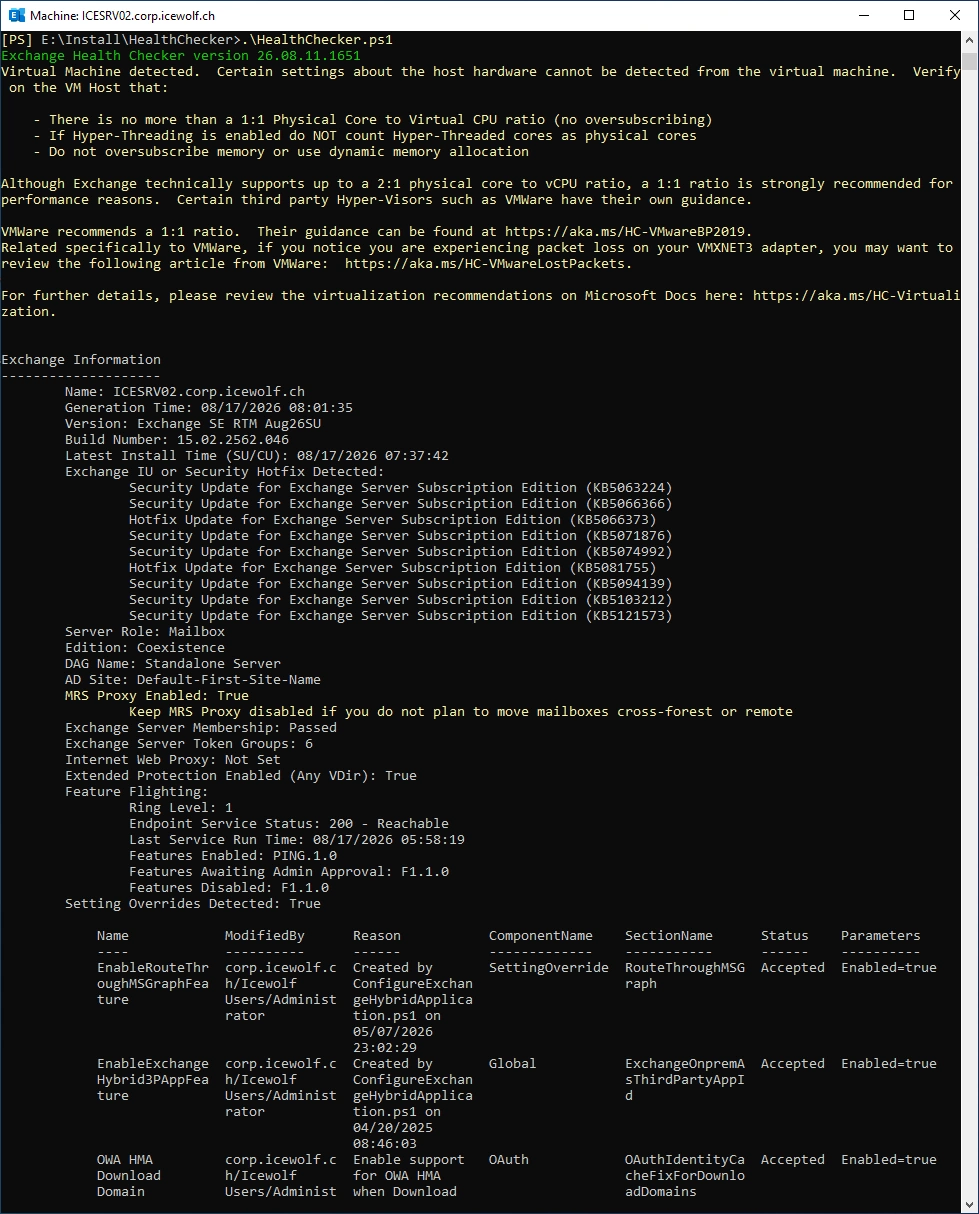Click the Security Update KB5103212 line

tap(401, 600)
